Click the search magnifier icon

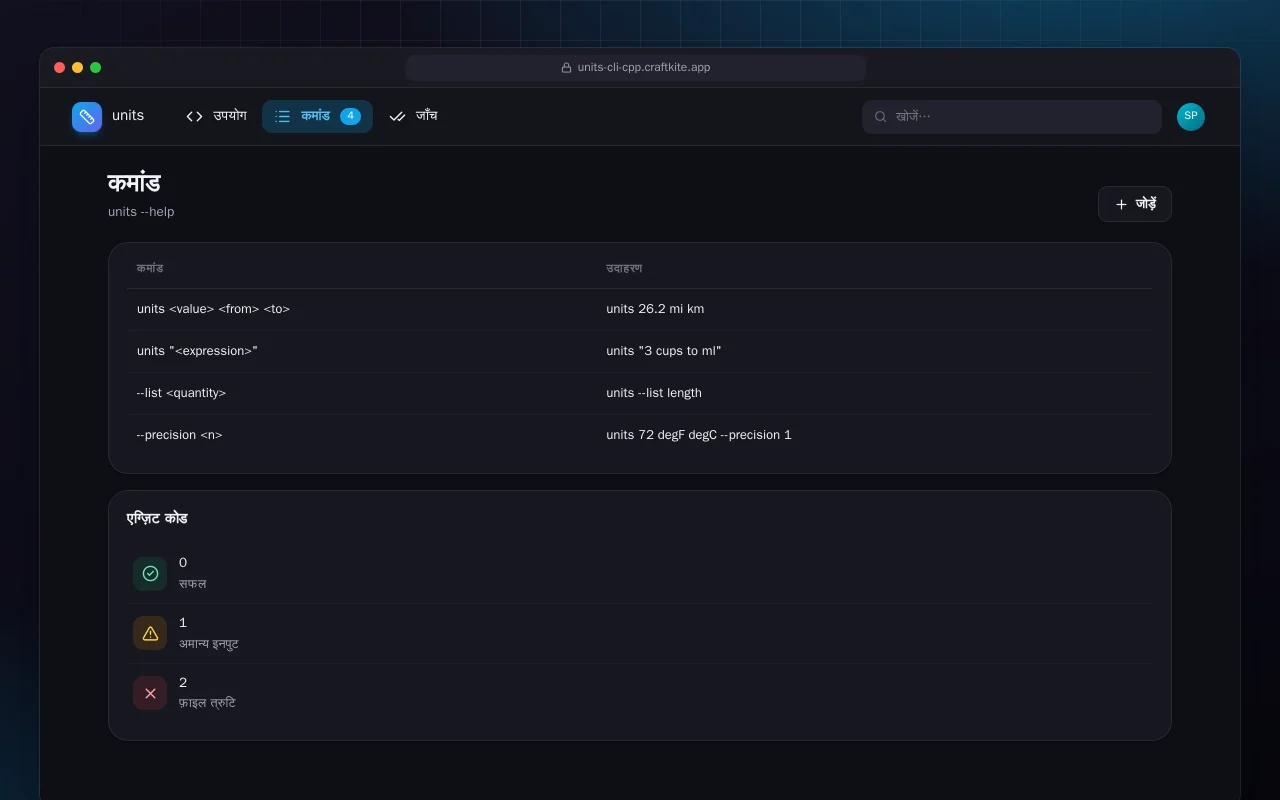tap(881, 117)
